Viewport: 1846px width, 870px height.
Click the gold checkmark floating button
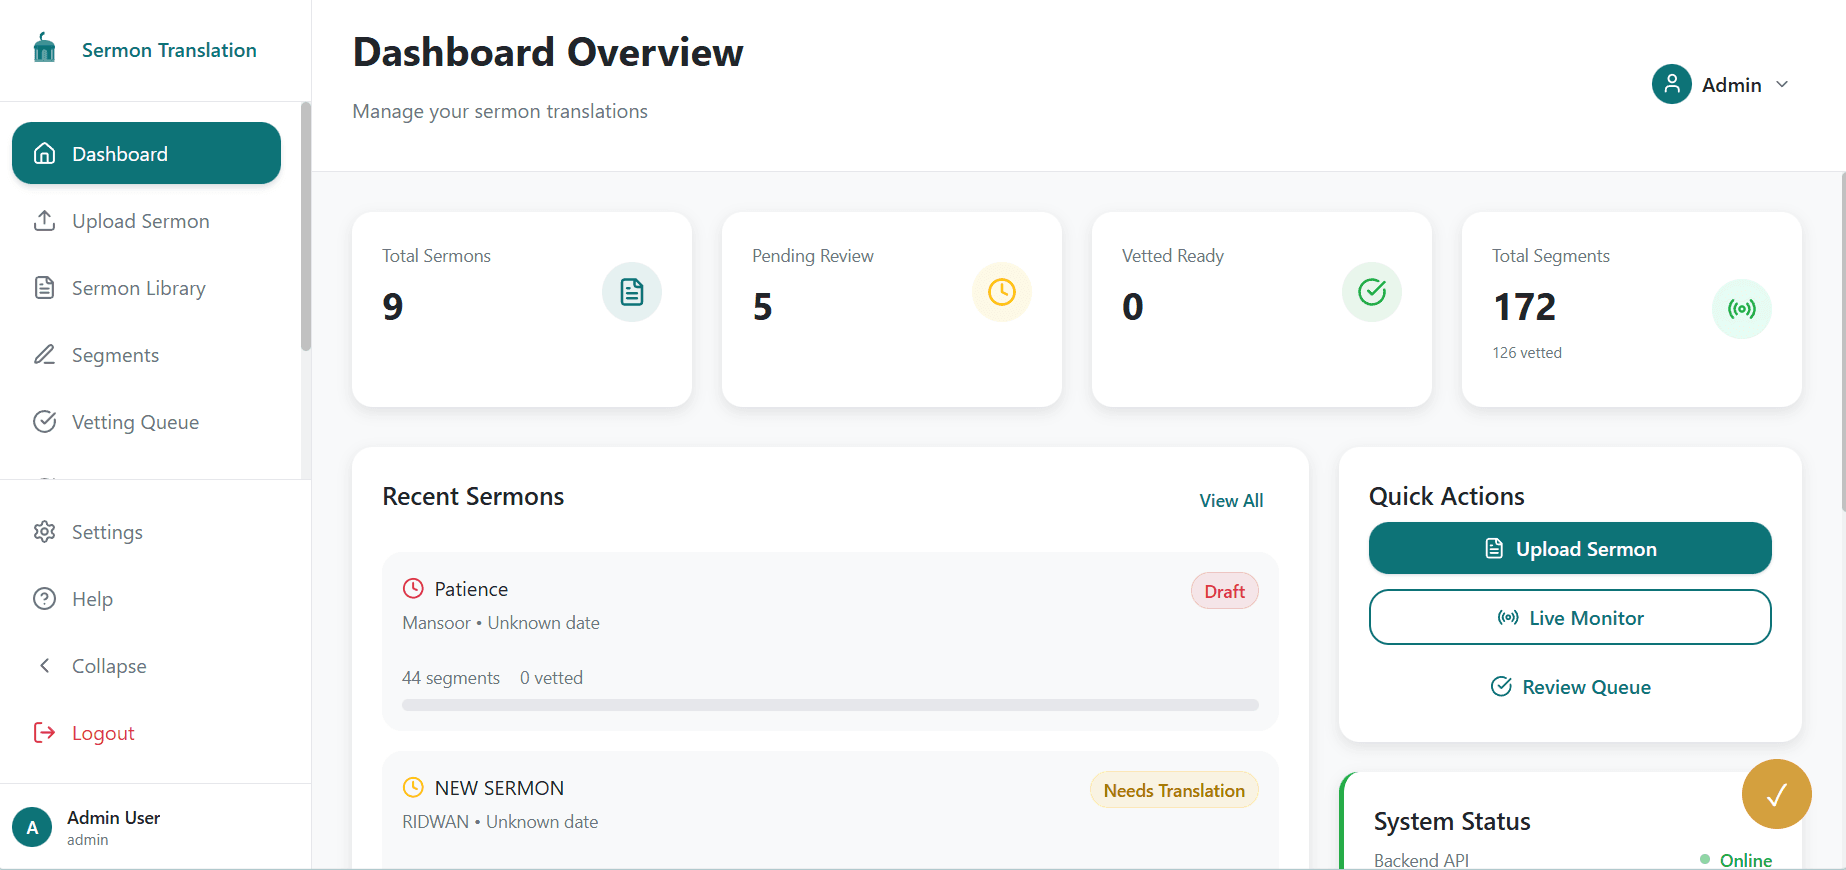point(1776,794)
